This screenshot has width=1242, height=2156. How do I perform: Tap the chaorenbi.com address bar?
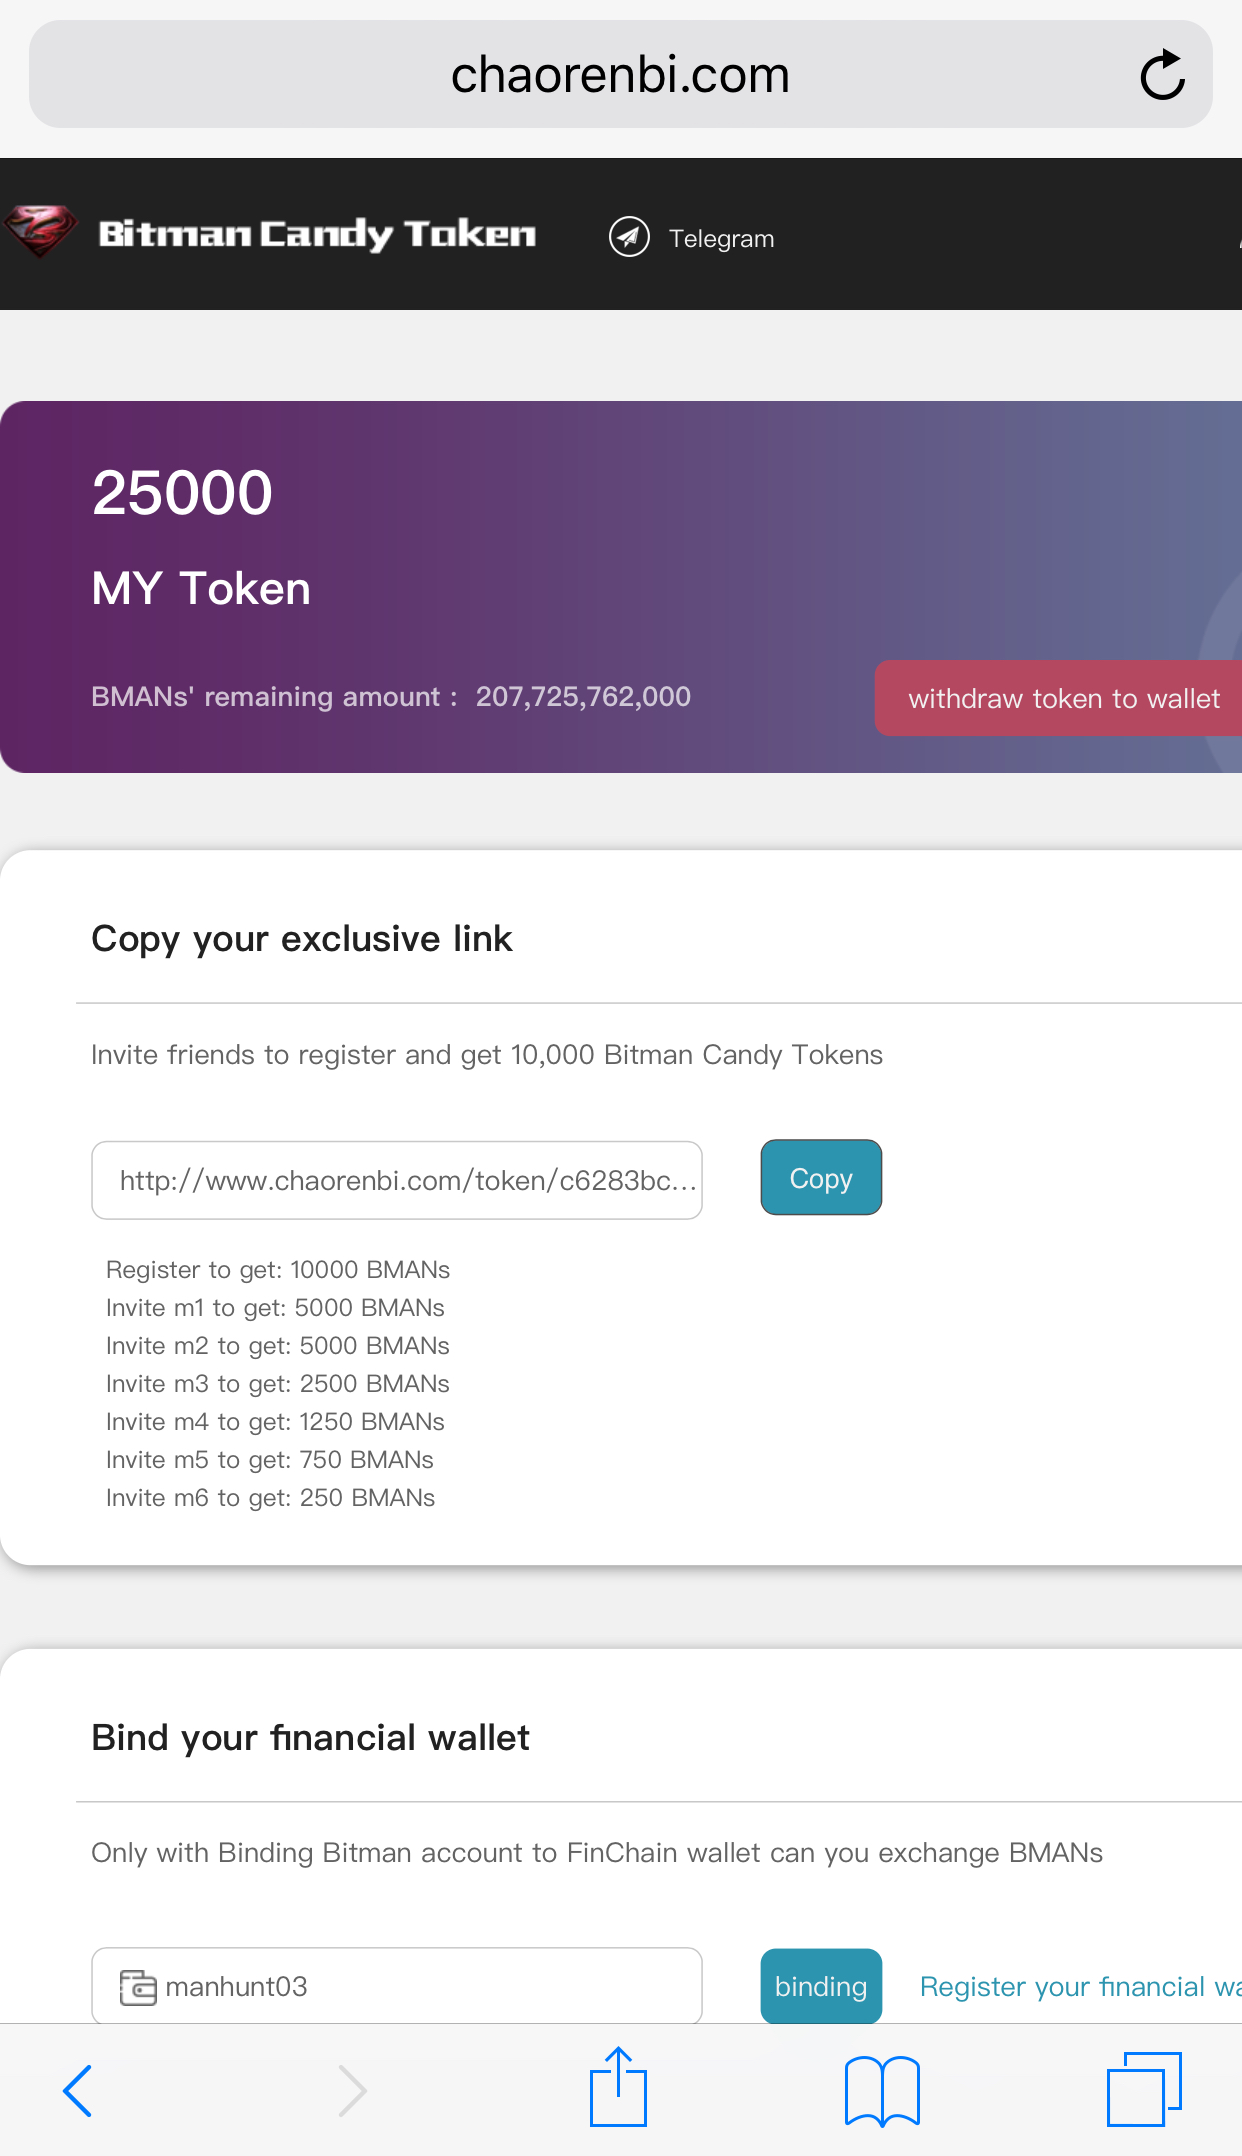tap(620, 75)
